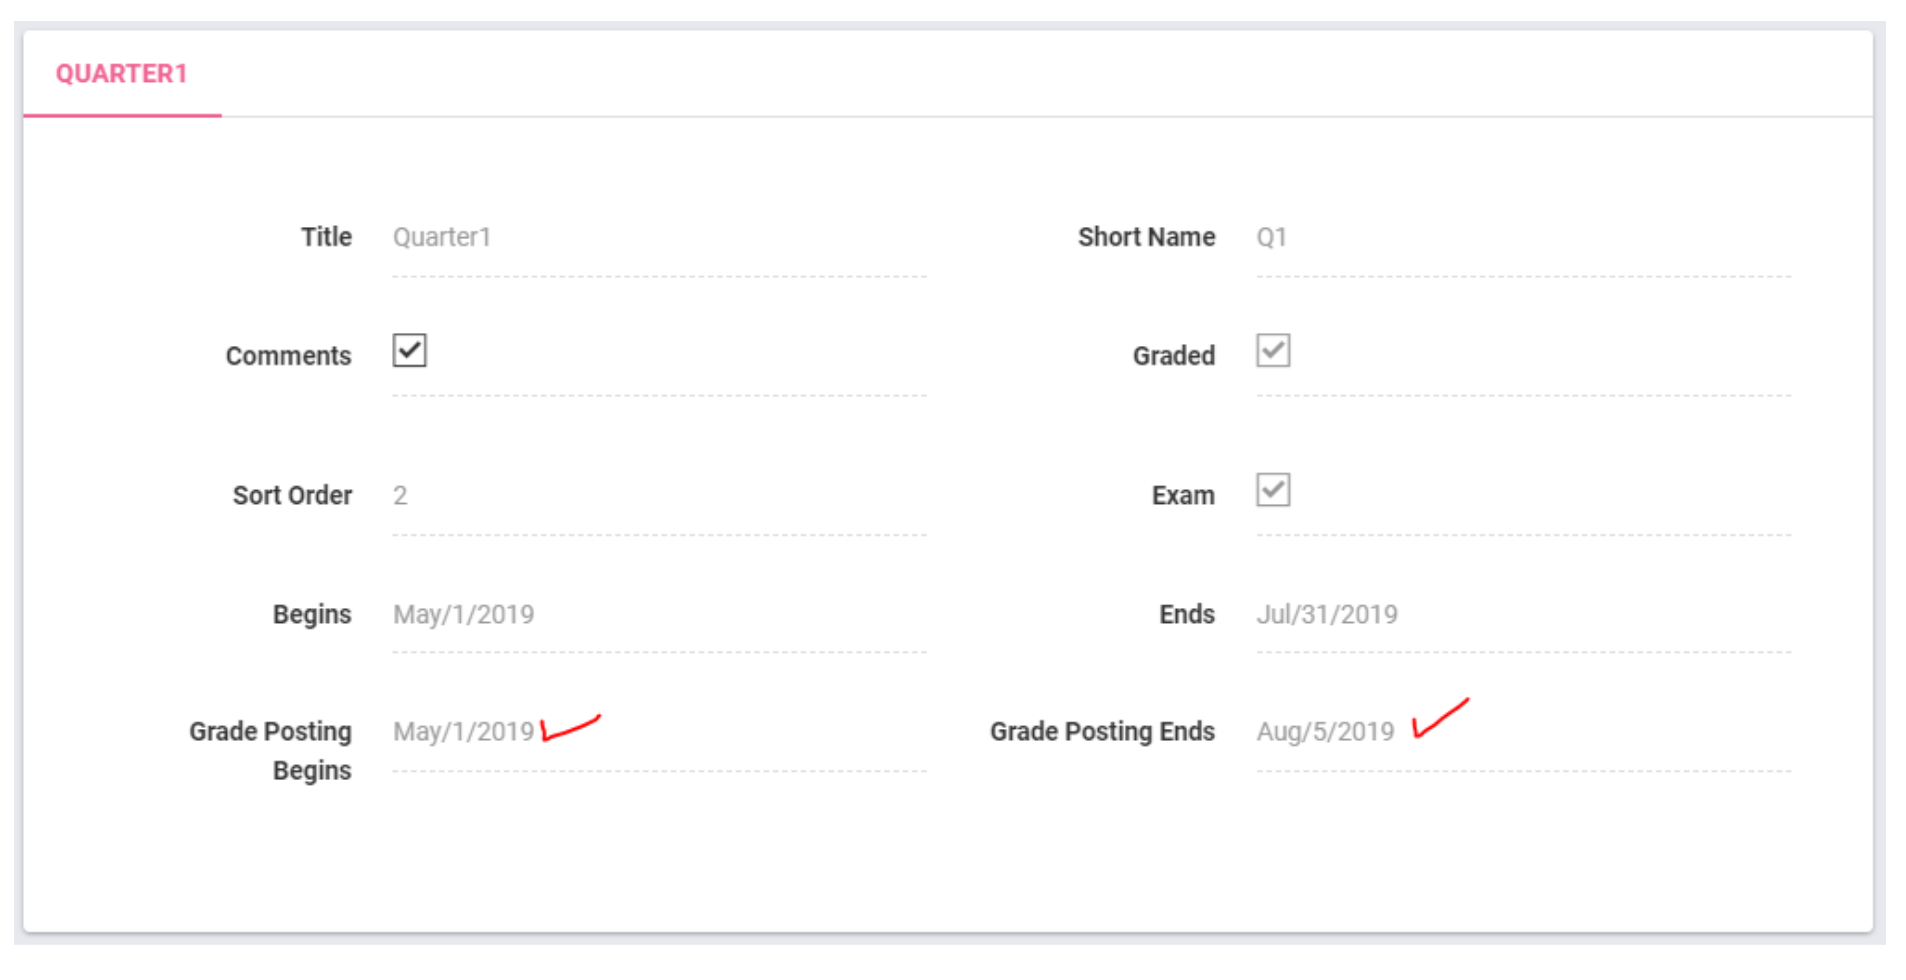The height and width of the screenshot is (980, 1906).
Task: Select the QUARTER1 tab
Action: click(121, 74)
